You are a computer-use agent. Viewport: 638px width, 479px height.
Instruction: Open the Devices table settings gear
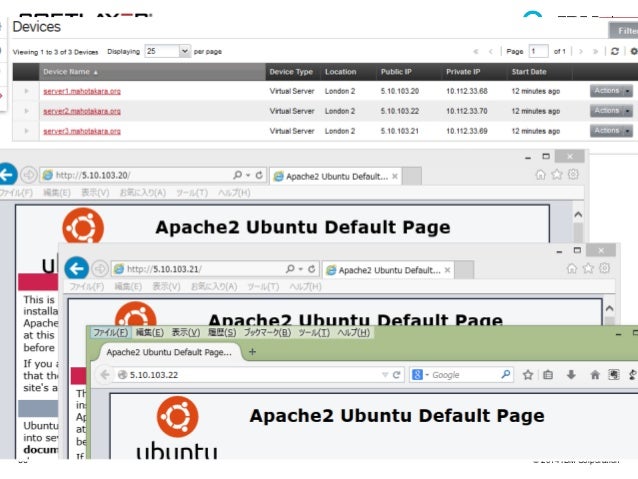634,51
